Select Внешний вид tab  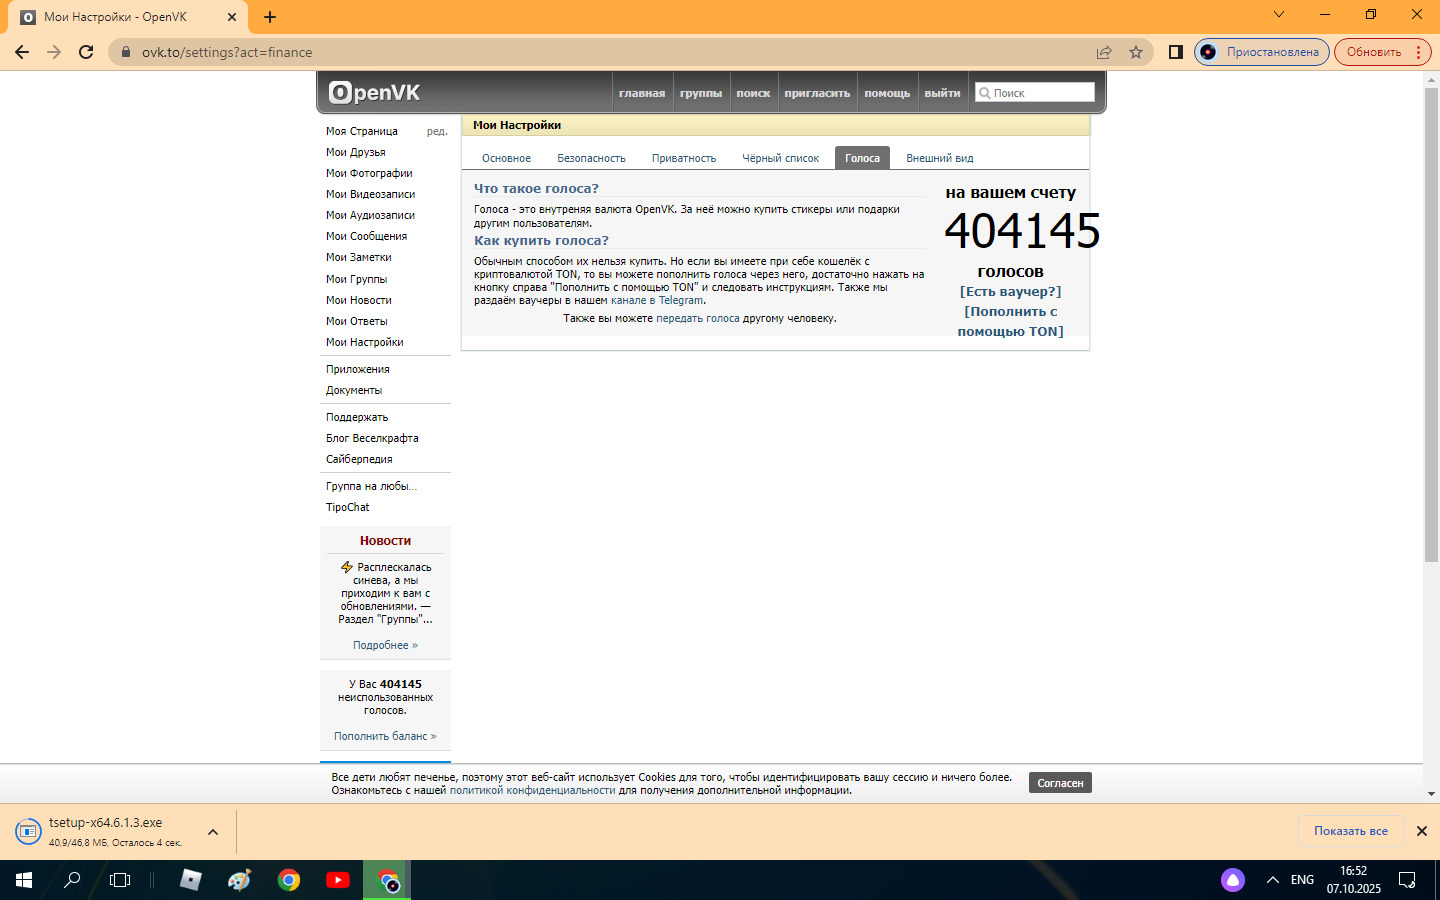939,158
